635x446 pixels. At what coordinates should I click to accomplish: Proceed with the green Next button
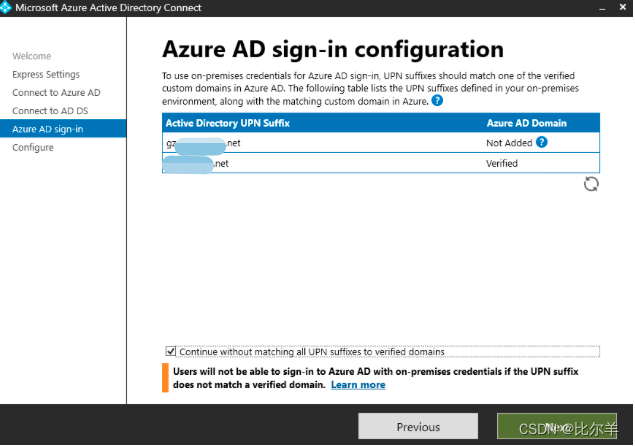coord(557,426)
